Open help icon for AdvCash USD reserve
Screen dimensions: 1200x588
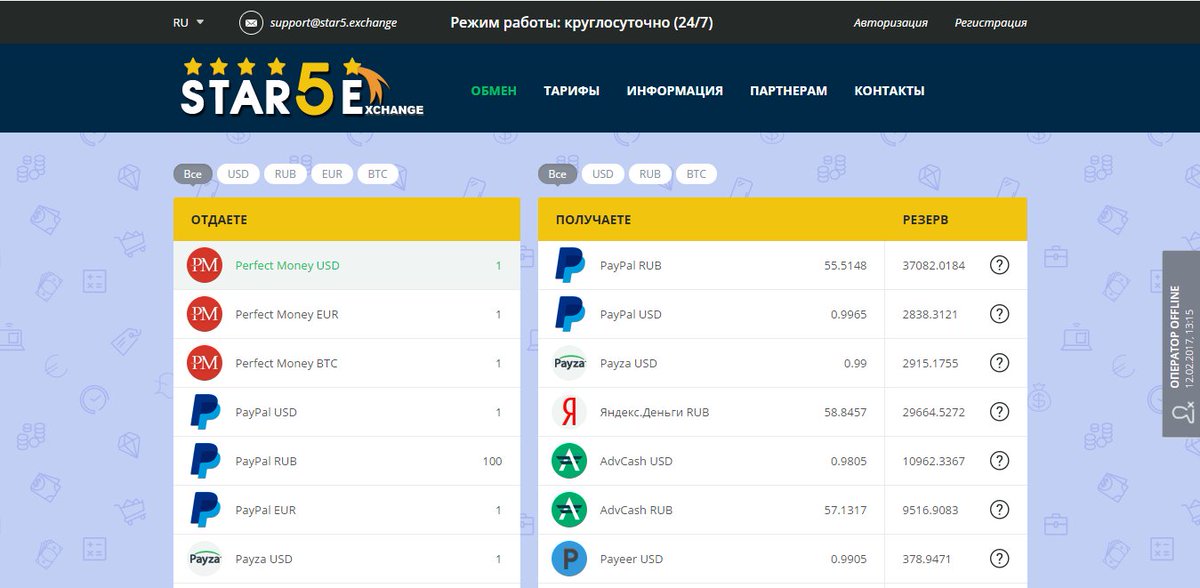(x=999, y=461)
